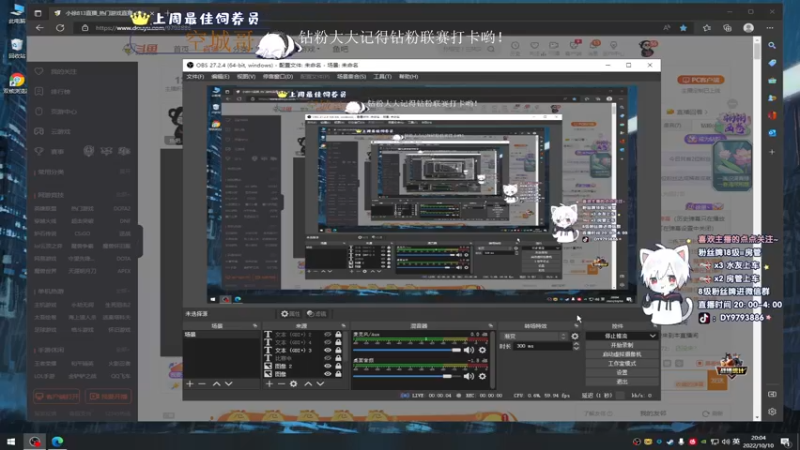
Task: Click the 桌面音频 volume slider
Action: 407,377
